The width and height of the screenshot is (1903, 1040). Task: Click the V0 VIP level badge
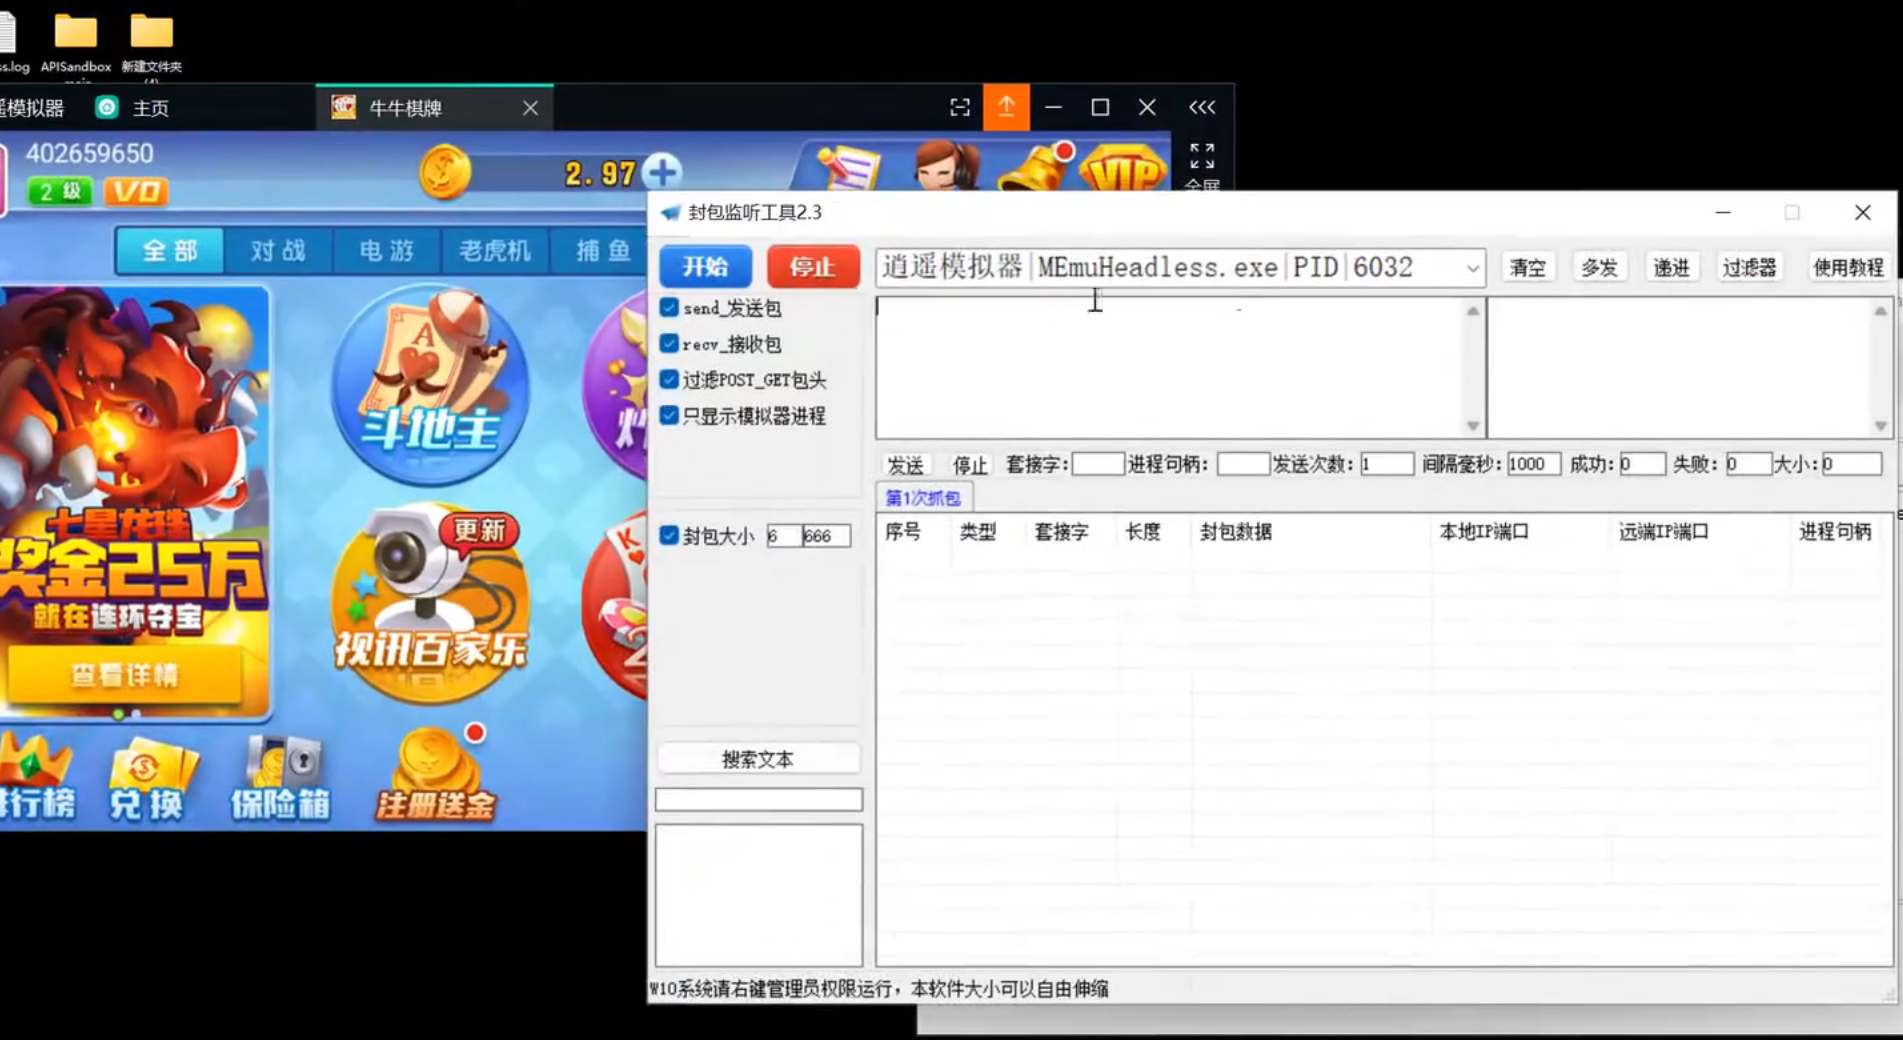tap(135, 191)
